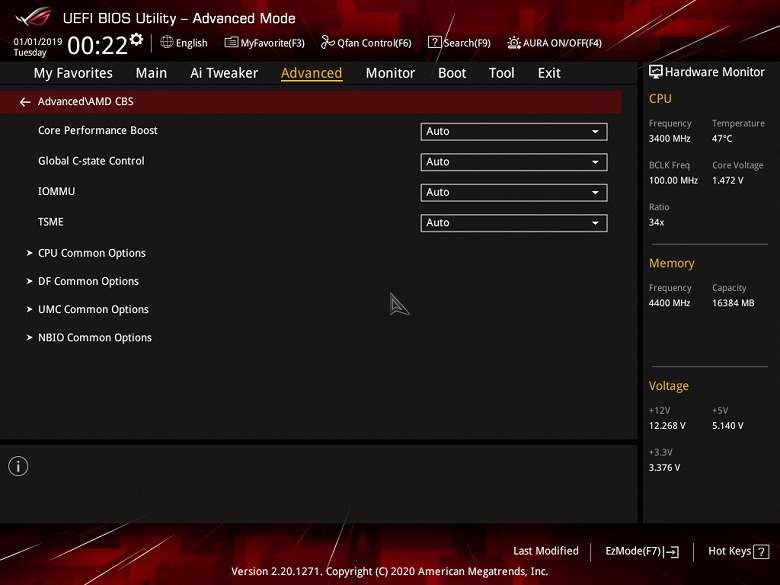Image resolution: width=780 pixels, height=585 pixels.
Task: Click the 00:22 clock display
Action: (98, 46)
